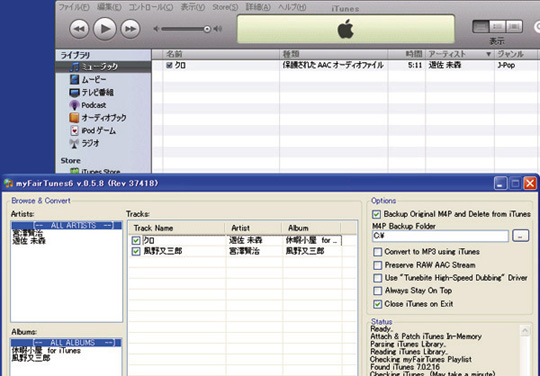Open the ファイル(F) menu in iTunes
This screenshot has width=540, height=376.
tap(74, 7)
